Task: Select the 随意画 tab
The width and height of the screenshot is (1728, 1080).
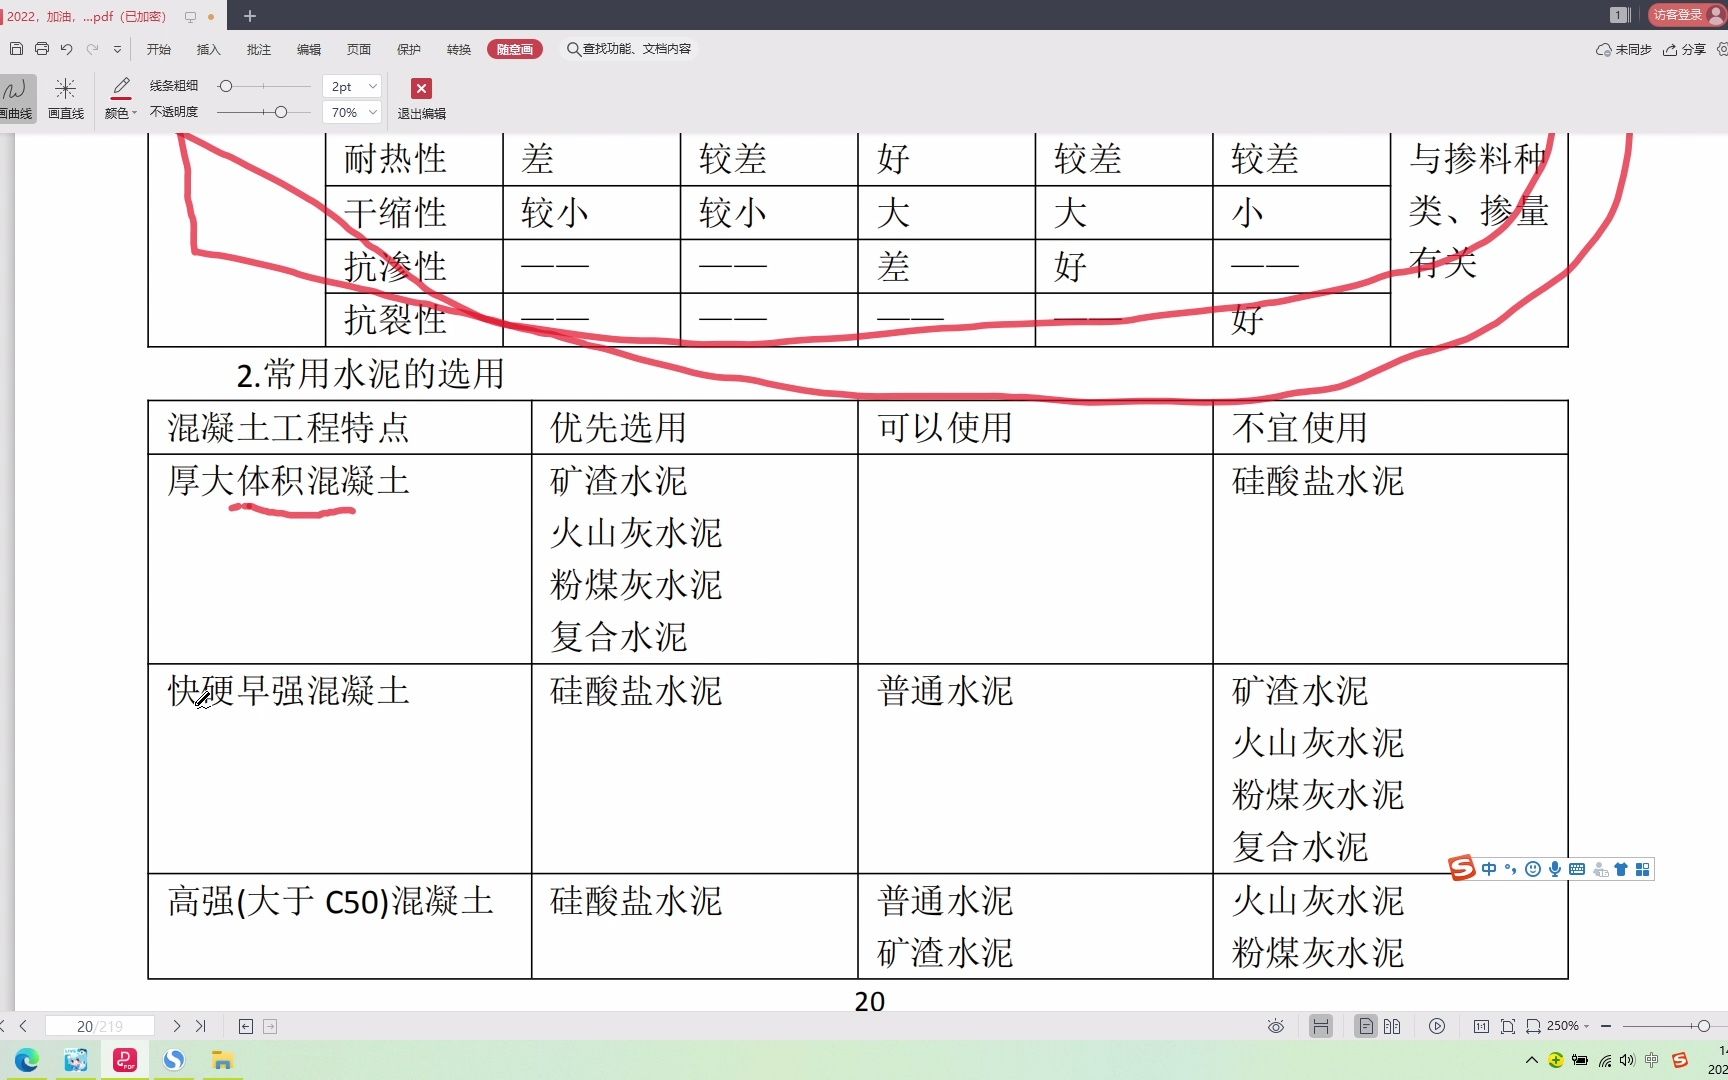Action: coord(515,49)
